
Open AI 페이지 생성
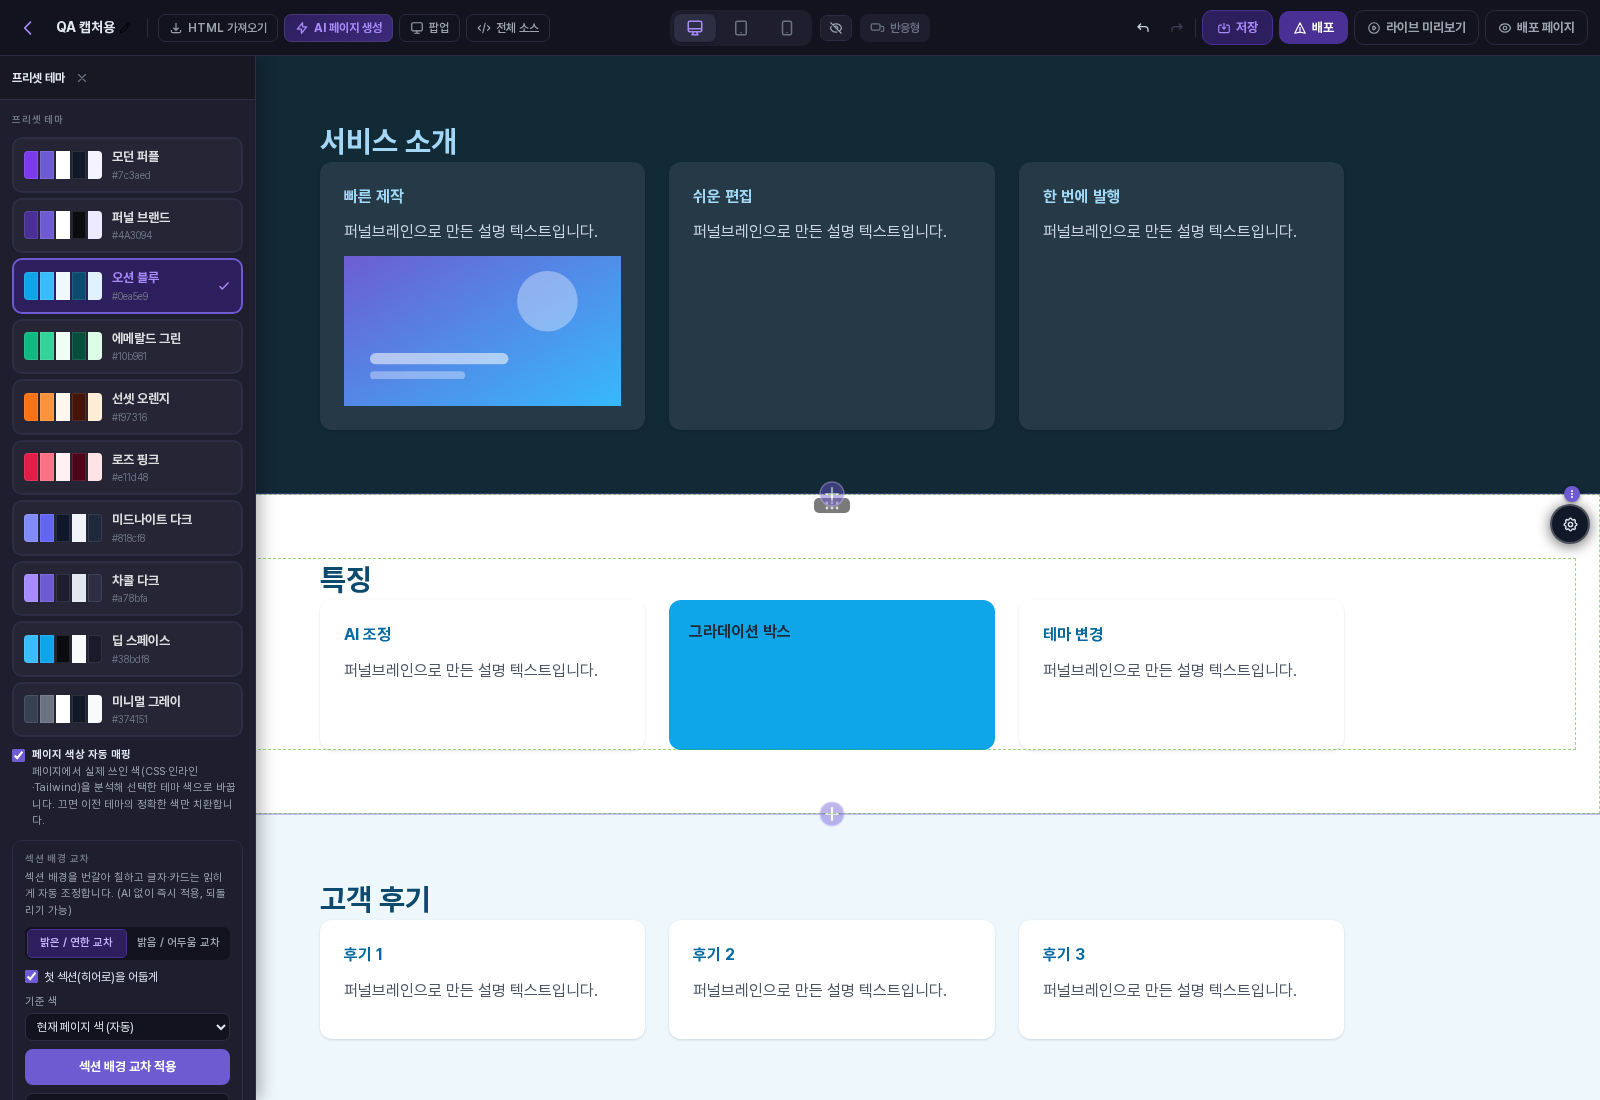pos(338,28)
